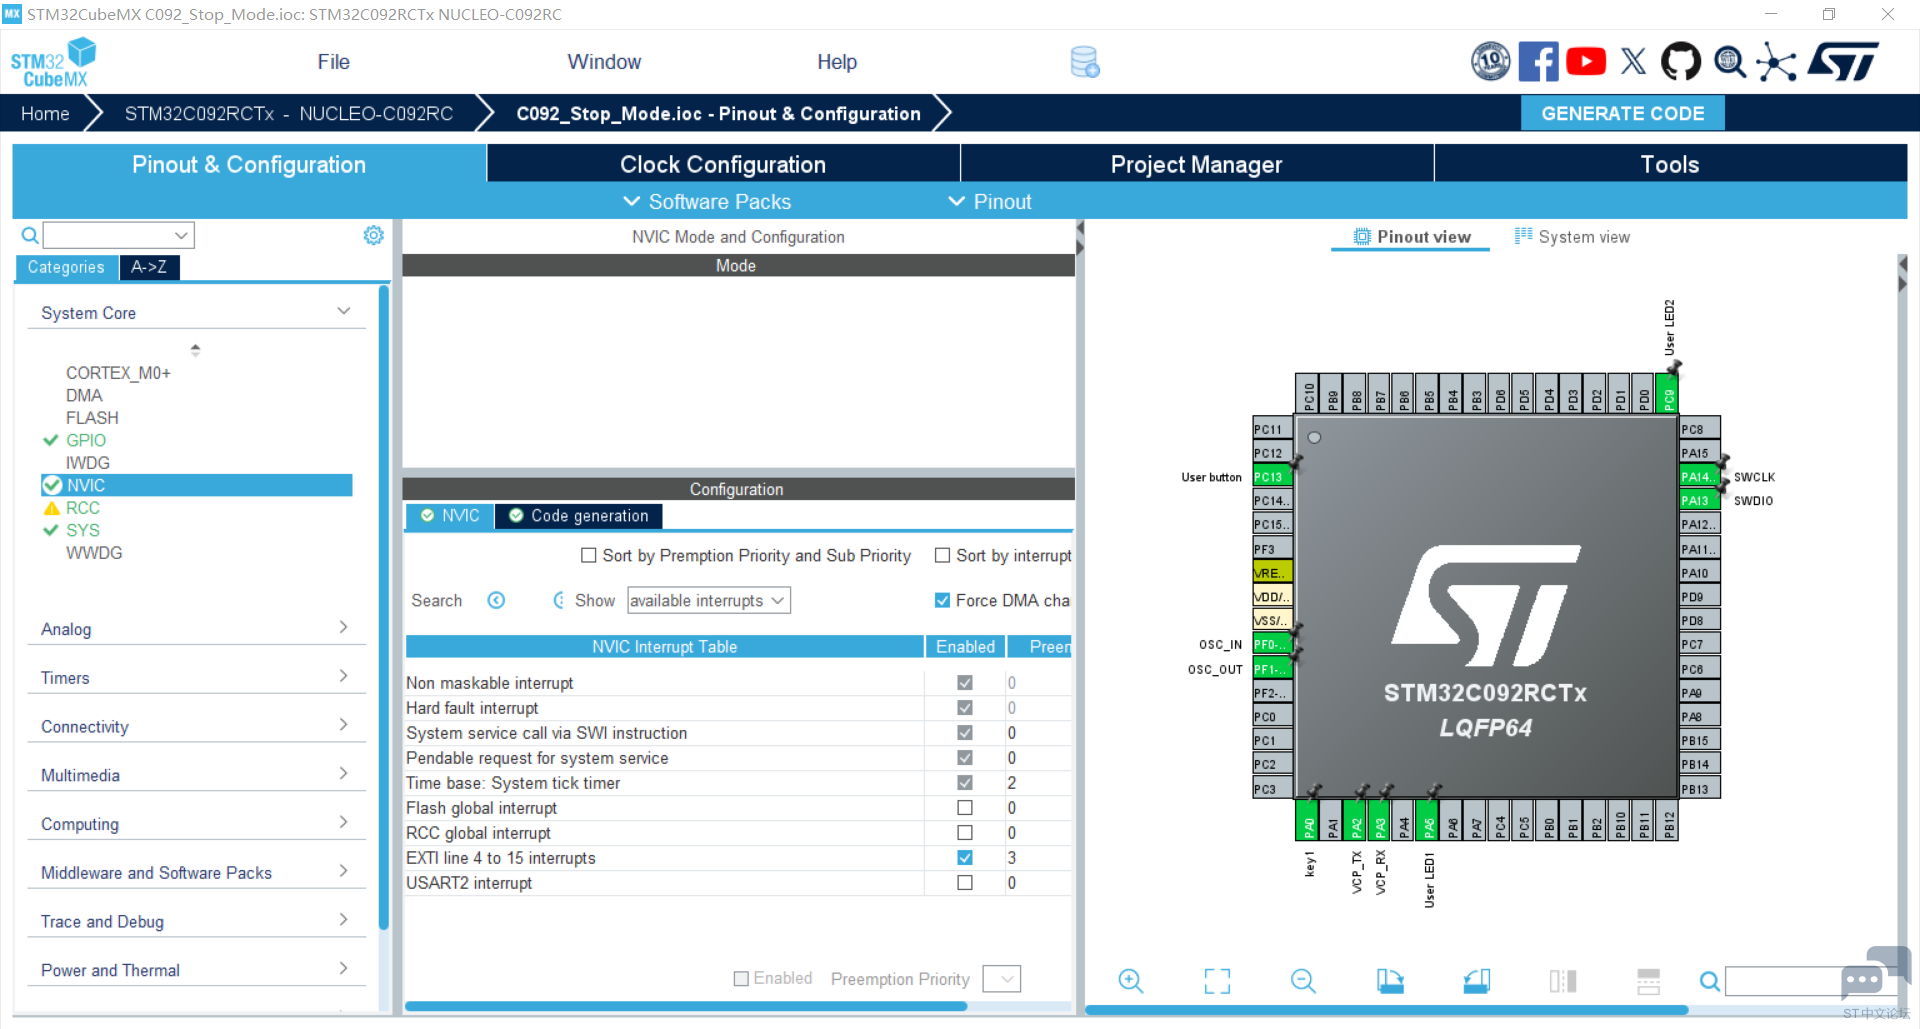Click the database update icon near Help

tap(1085, 62)
